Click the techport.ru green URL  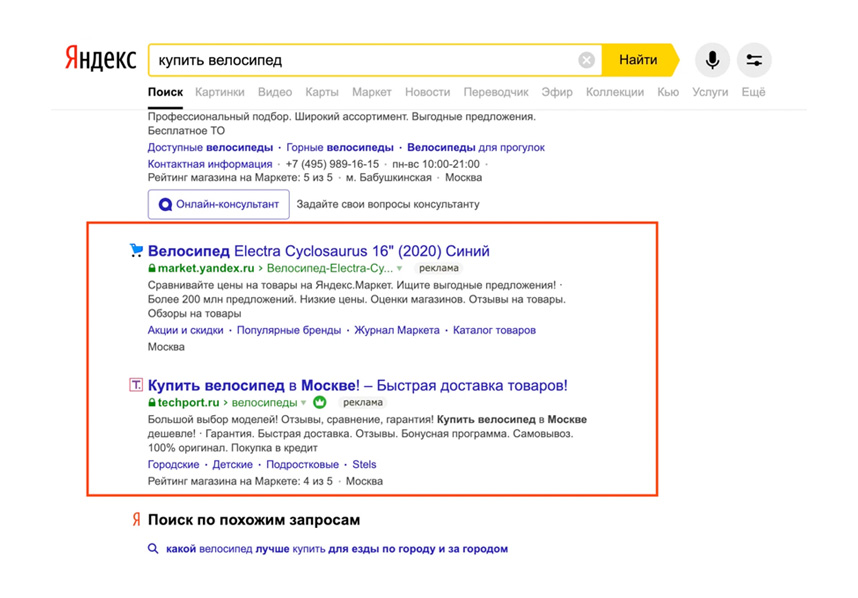pyautogui.click(x=188, y=403)
